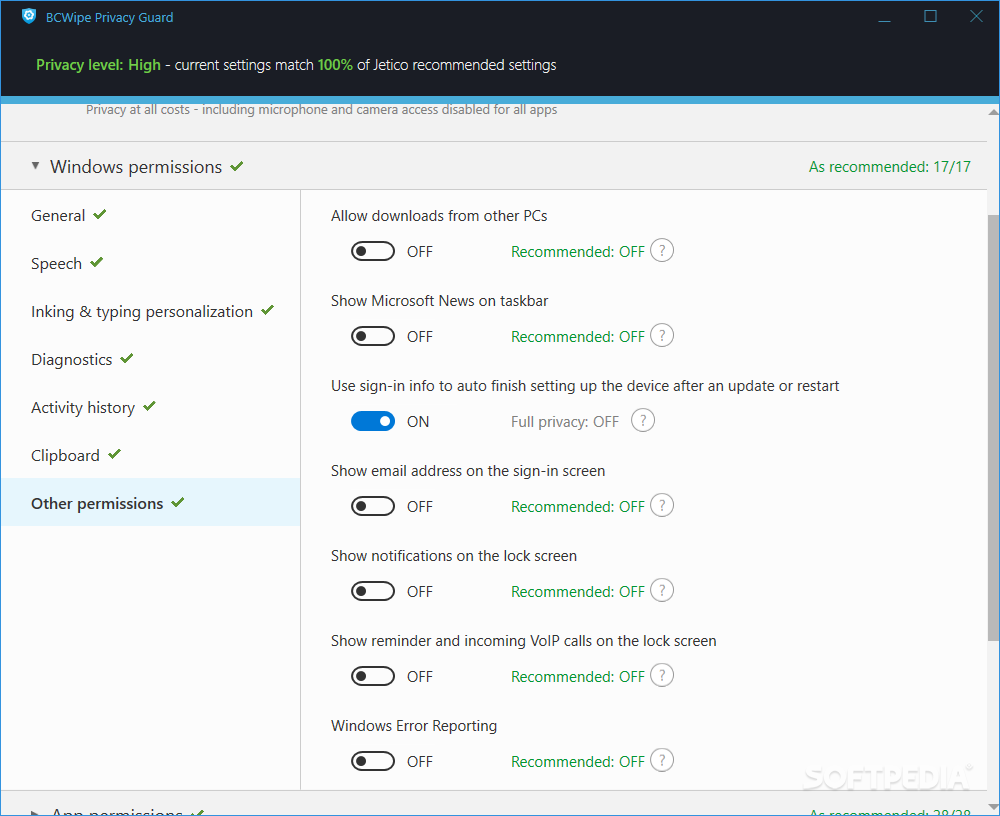This screenshot has height=816, width=1000.
Task: Open the Speech category
Action: (151, 263)
